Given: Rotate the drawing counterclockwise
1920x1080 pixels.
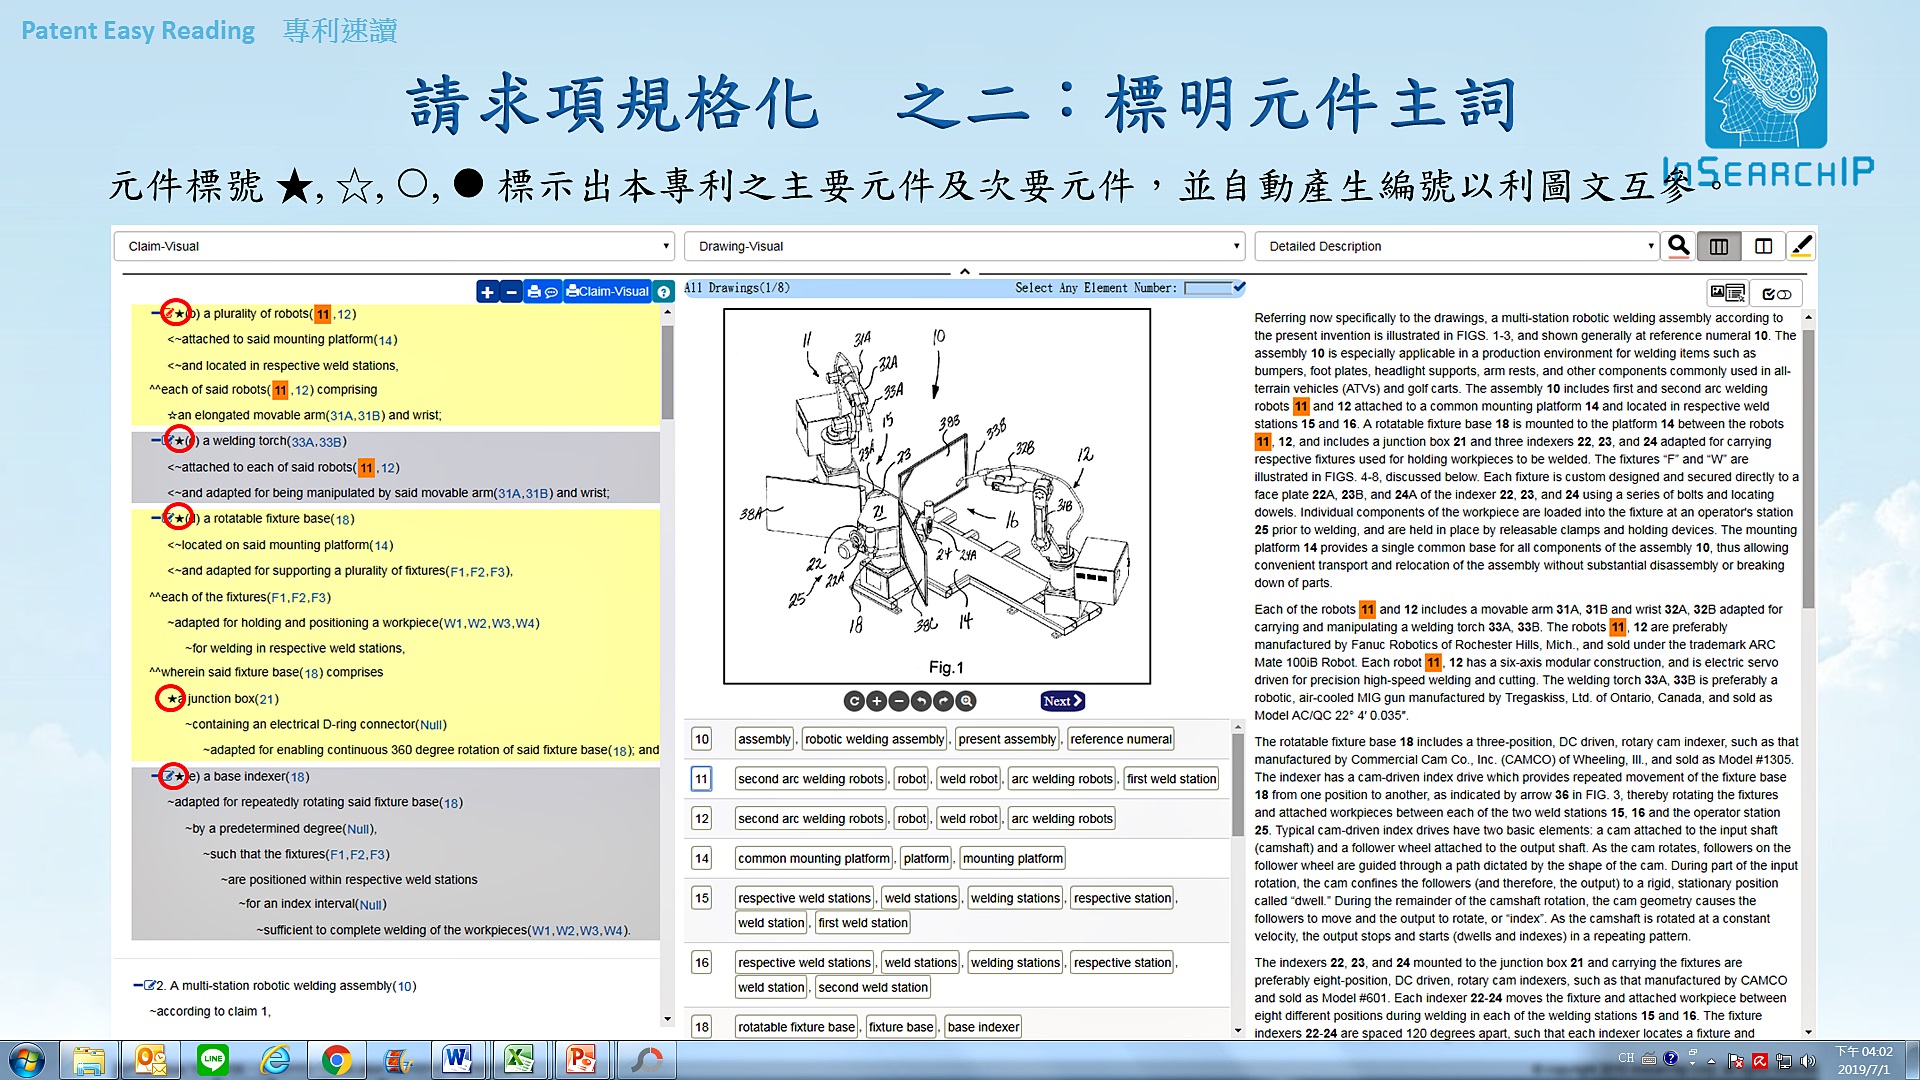Looking at the screenshot, I should point(920,701).
